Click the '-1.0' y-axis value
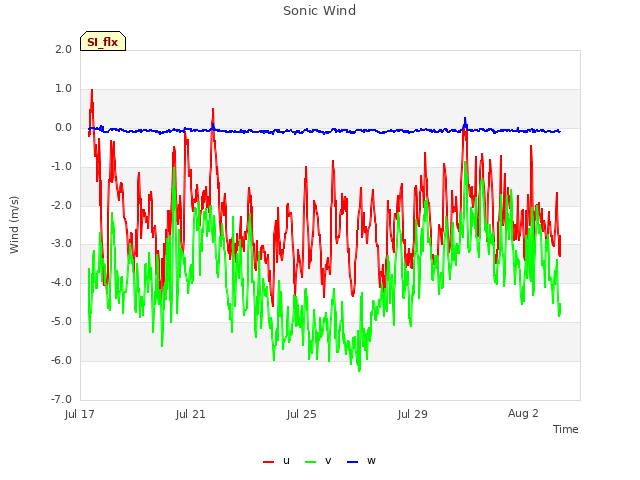 [62, 166]
